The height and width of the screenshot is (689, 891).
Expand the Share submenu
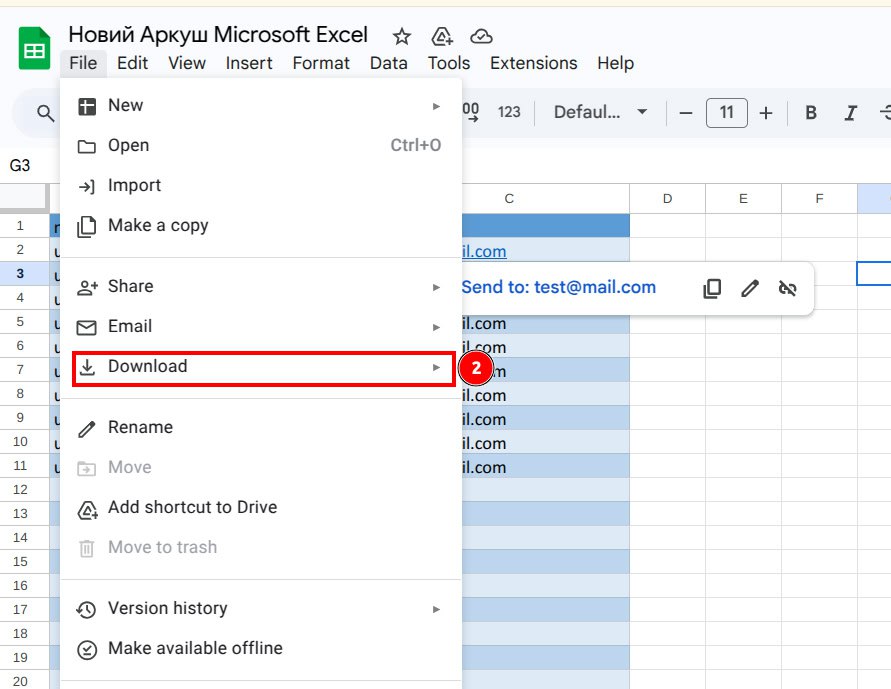[261, 287]
